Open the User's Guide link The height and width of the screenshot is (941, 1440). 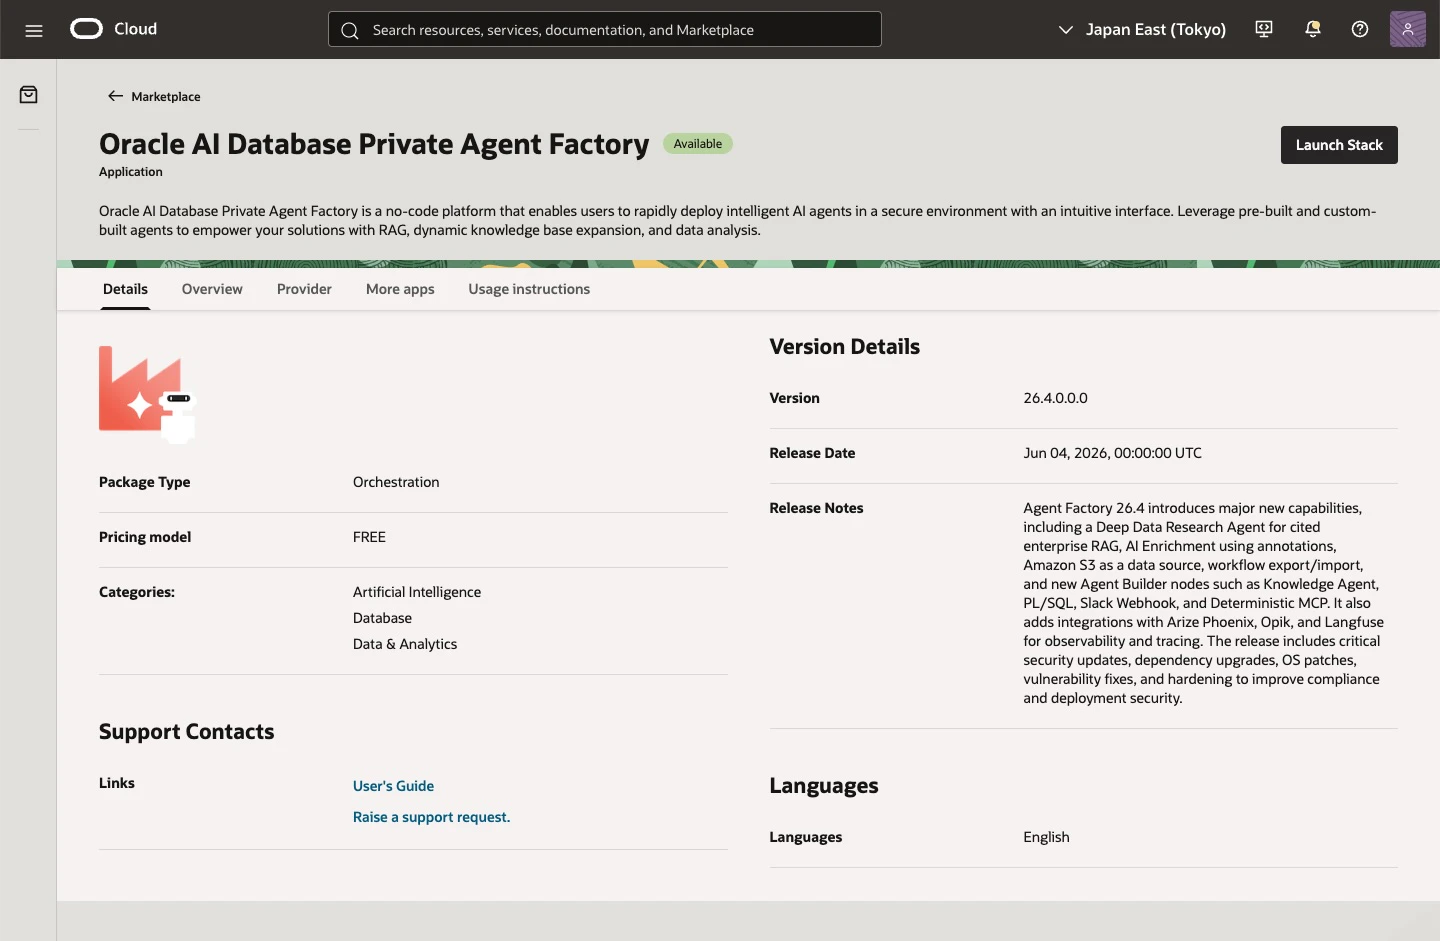click(393, 786)
